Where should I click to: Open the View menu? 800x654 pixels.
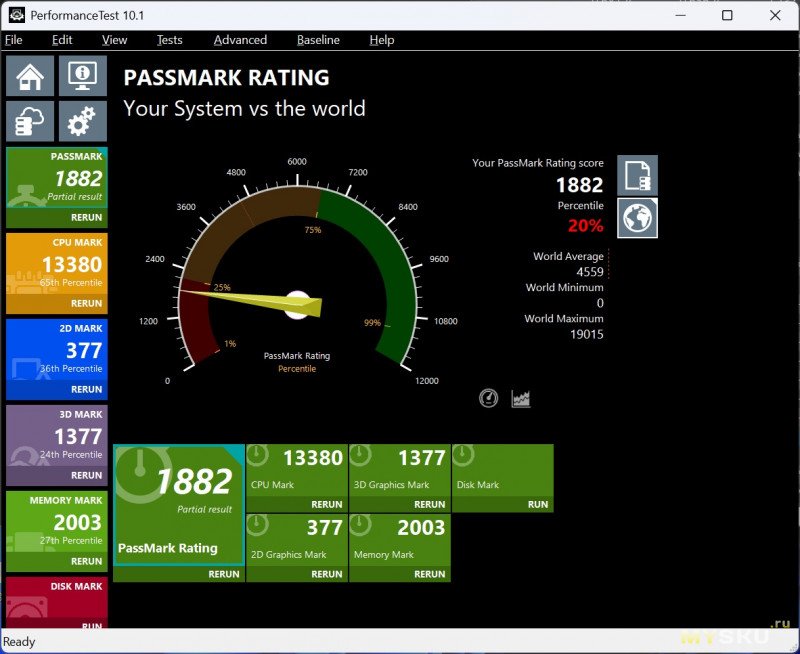(114, 40)
